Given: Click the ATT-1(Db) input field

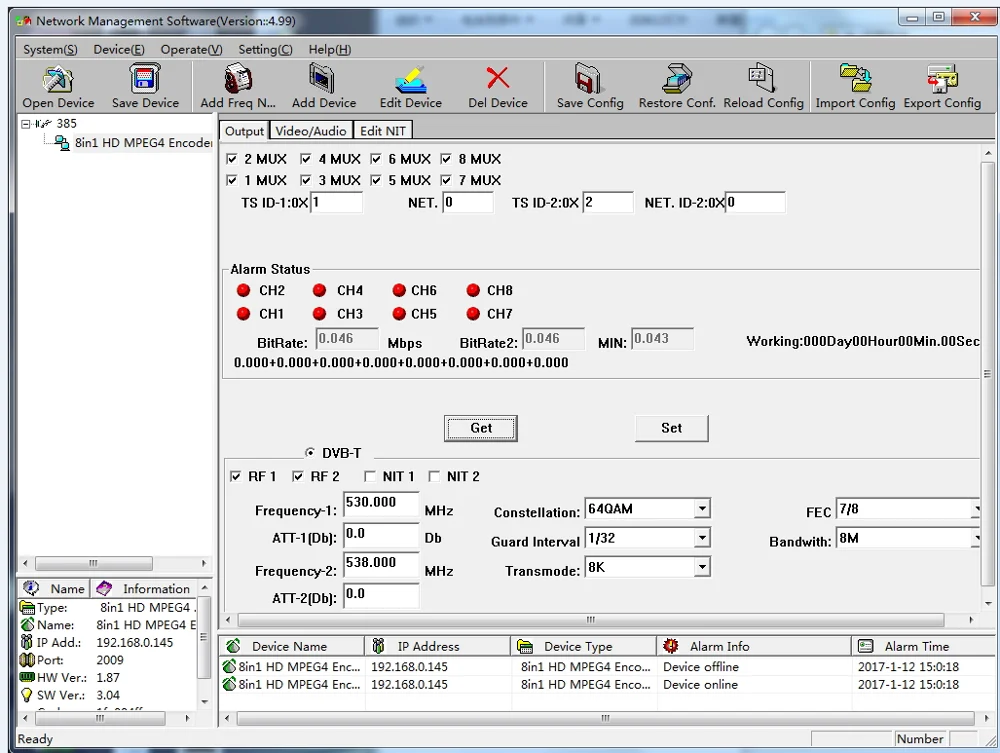Looking at the screenshot, I should [381, 535].
